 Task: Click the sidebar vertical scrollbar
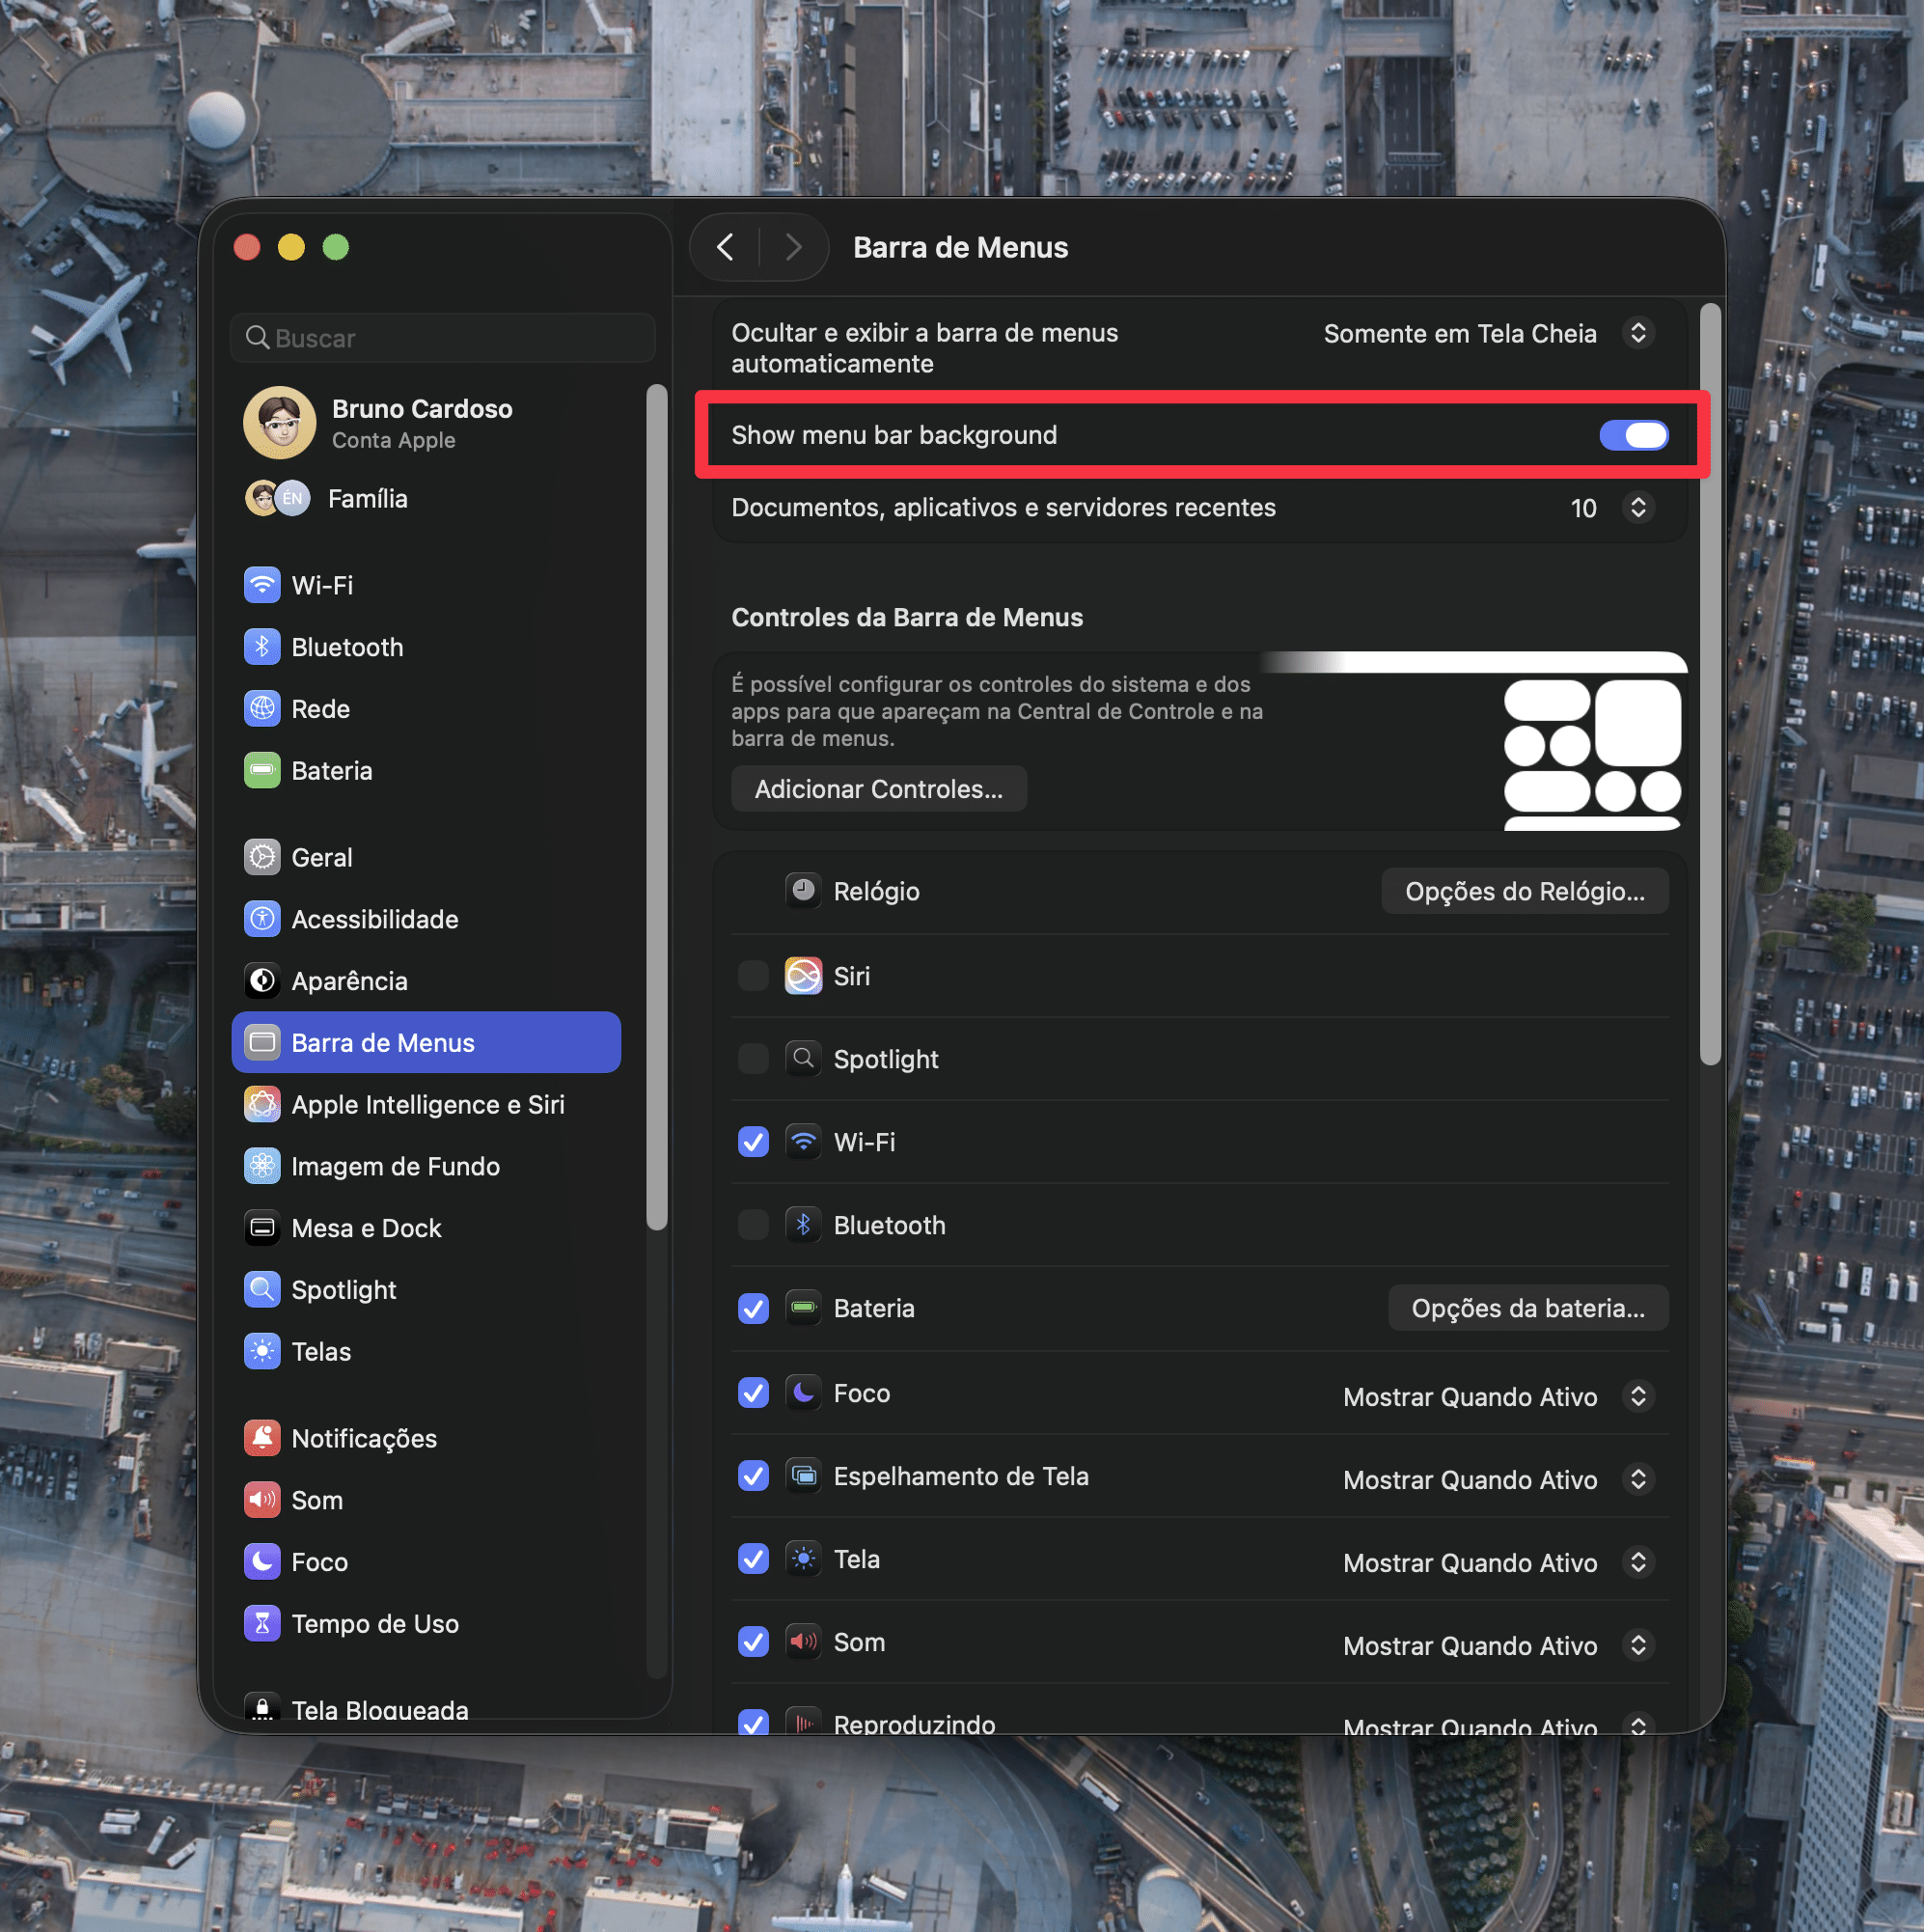(656, 807)
